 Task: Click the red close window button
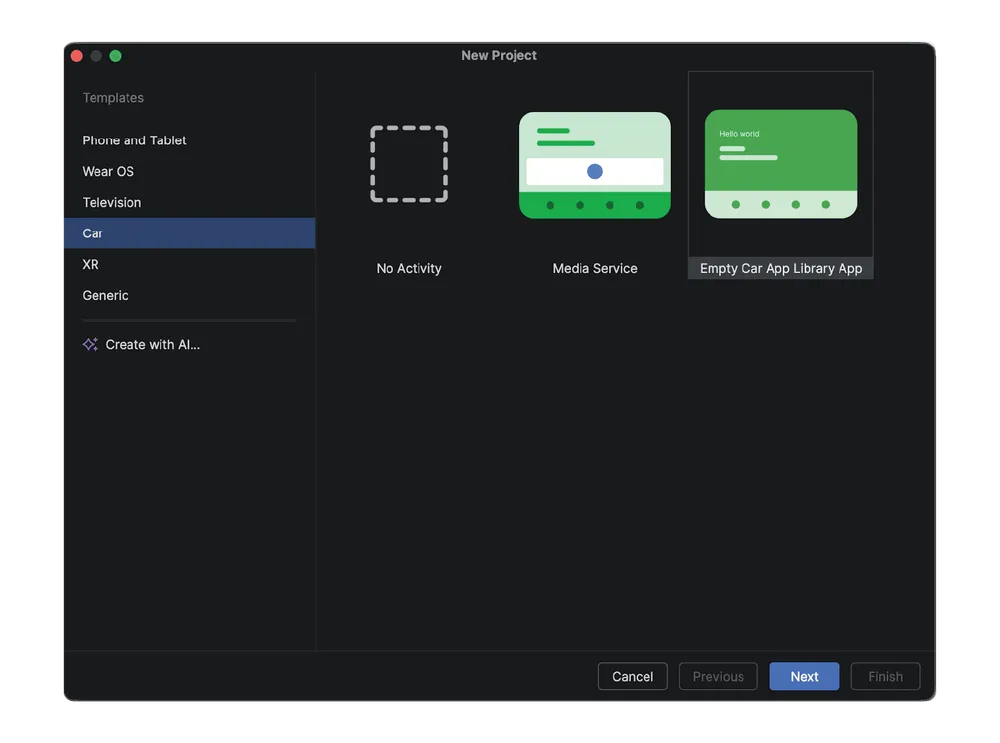[77, 56]
